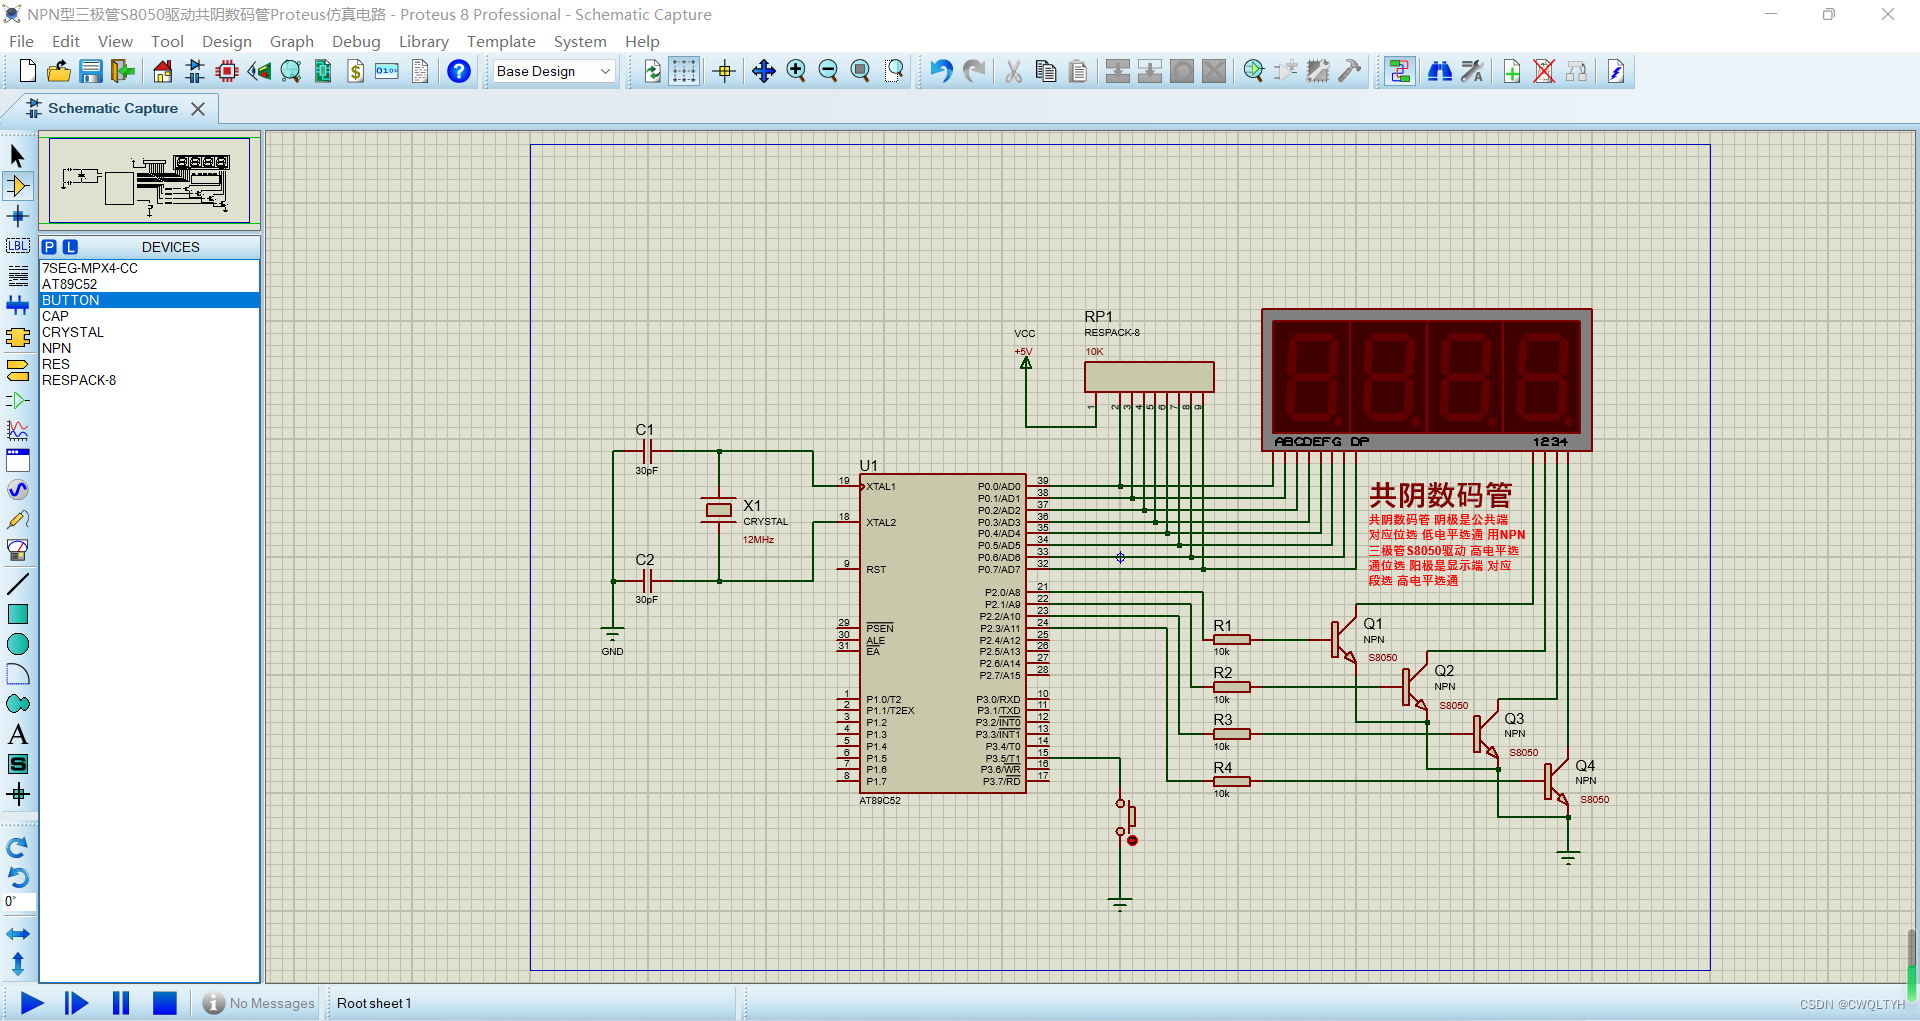1920x1021 pixels.
Task: Select the Selection Mode arrow tool
Action: click(x=18, y=156)
